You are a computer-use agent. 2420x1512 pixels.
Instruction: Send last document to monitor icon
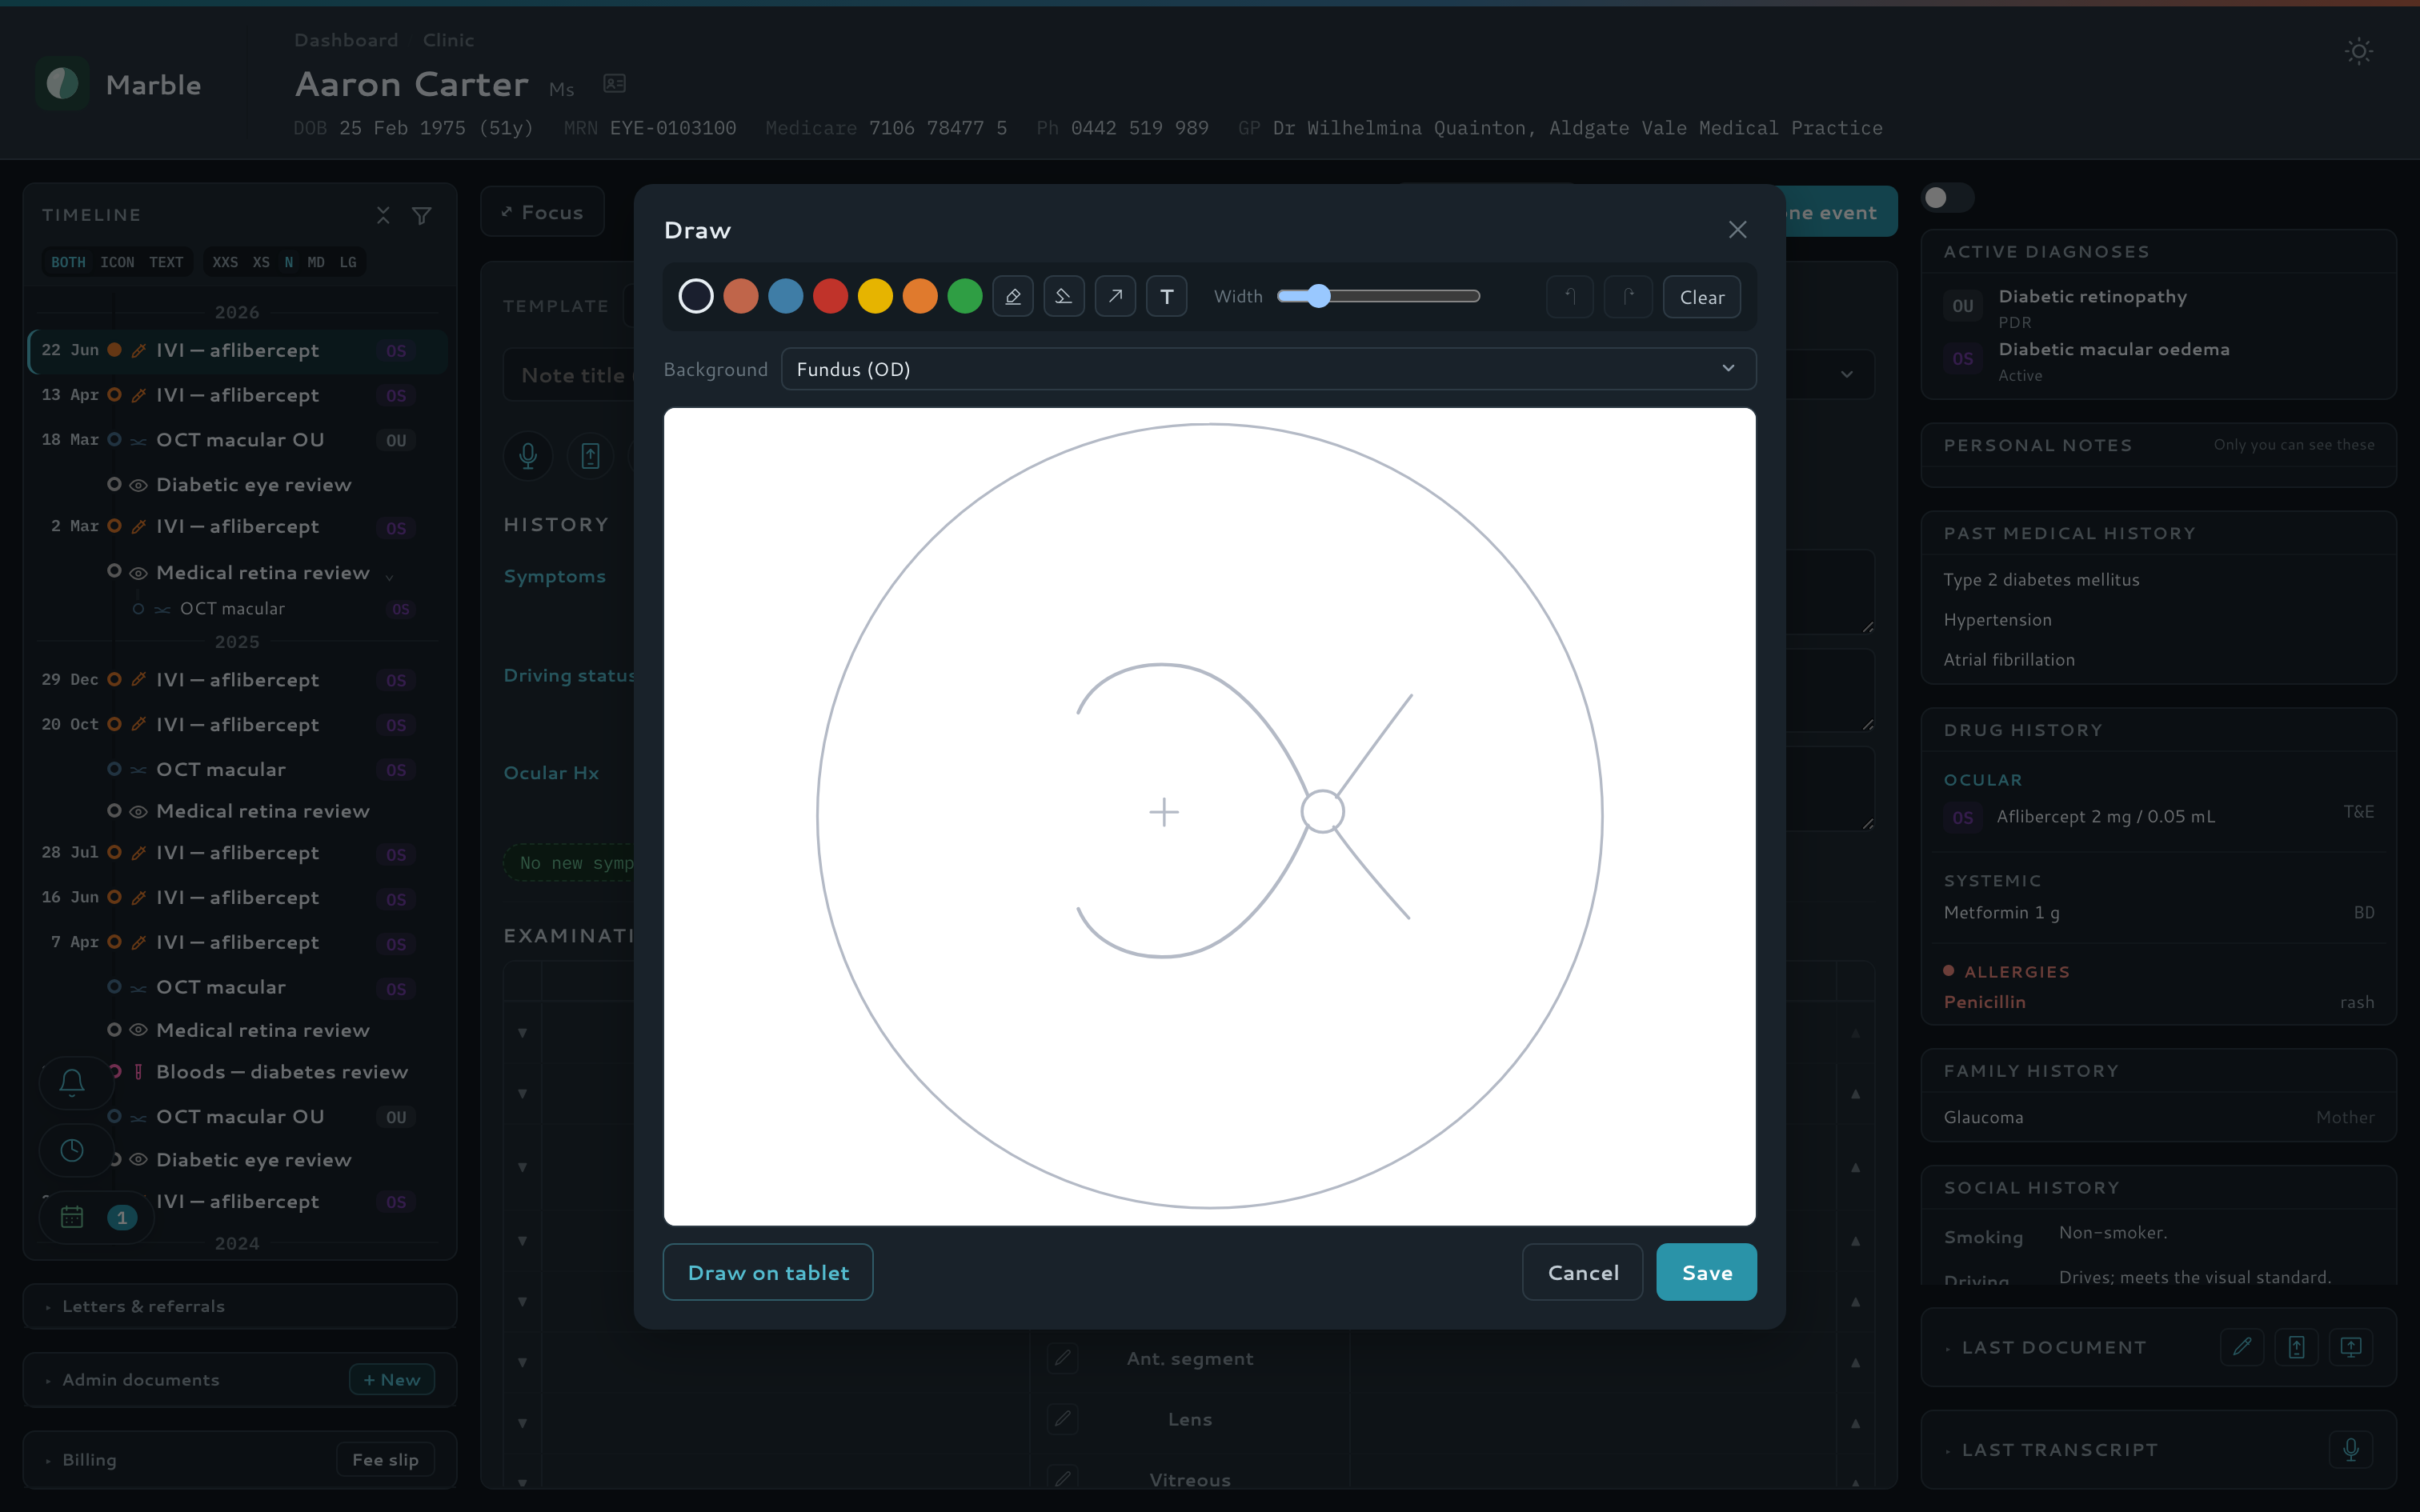pos(2351,1347)
